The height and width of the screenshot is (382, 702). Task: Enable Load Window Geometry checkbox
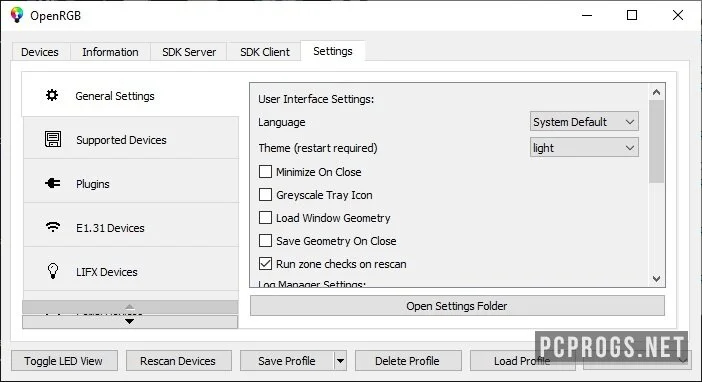[265, 218]
